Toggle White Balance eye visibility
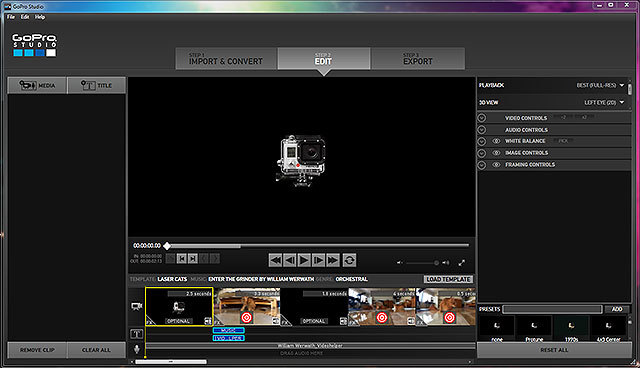Image resolution: width=640 pixels, height=368 pixels. point(496,141)
